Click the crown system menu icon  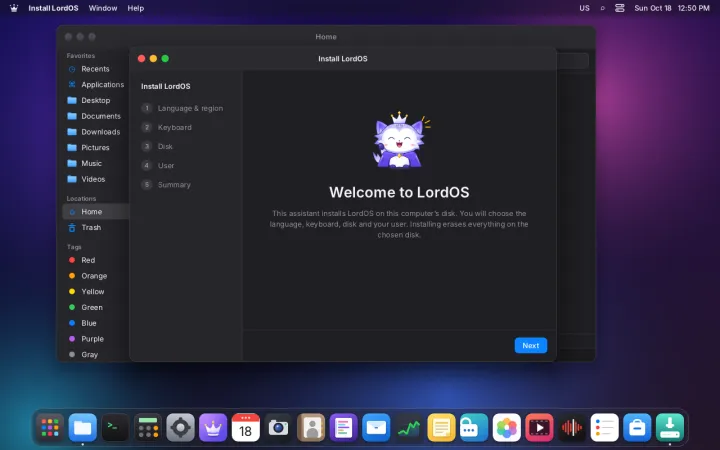click(x=14, y=8)
